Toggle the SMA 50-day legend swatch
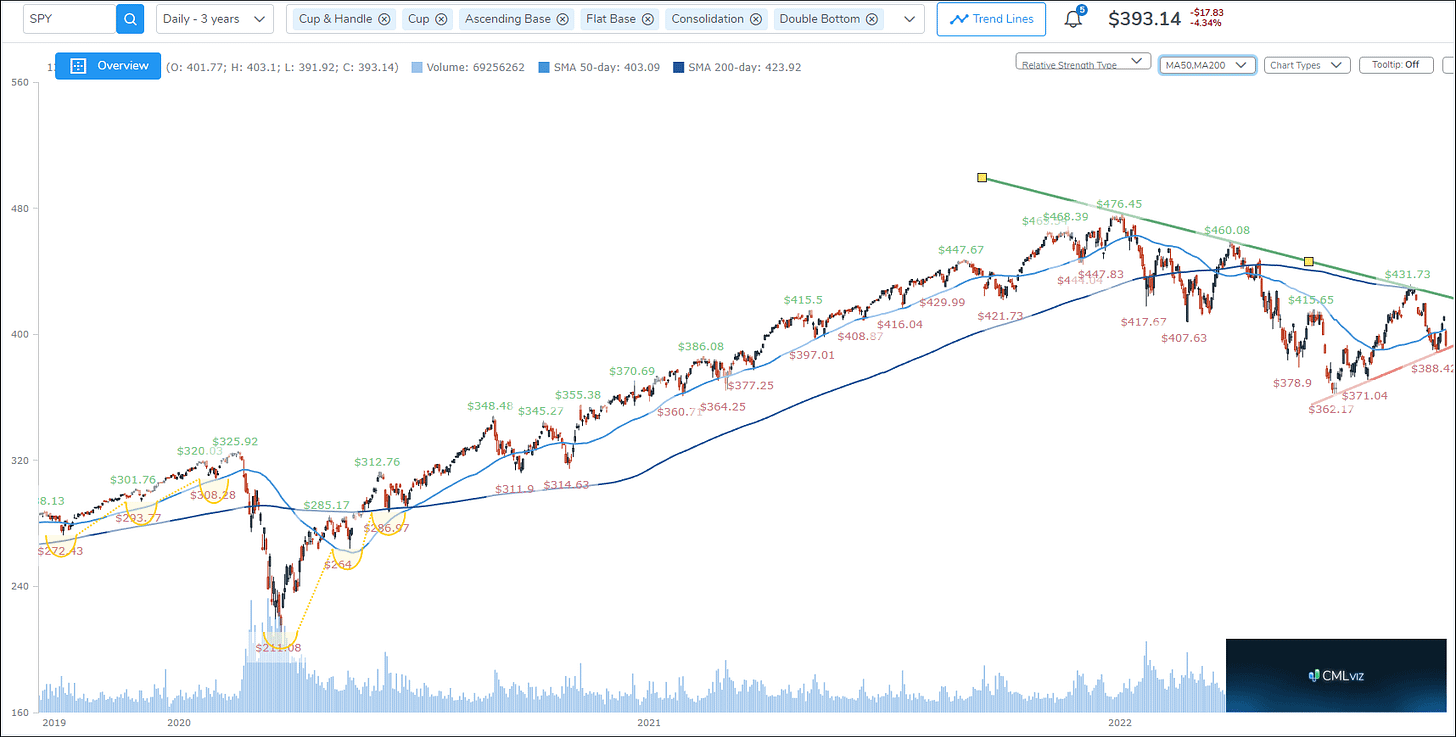This screenshot has width=1456, height=737. [544, 67]
